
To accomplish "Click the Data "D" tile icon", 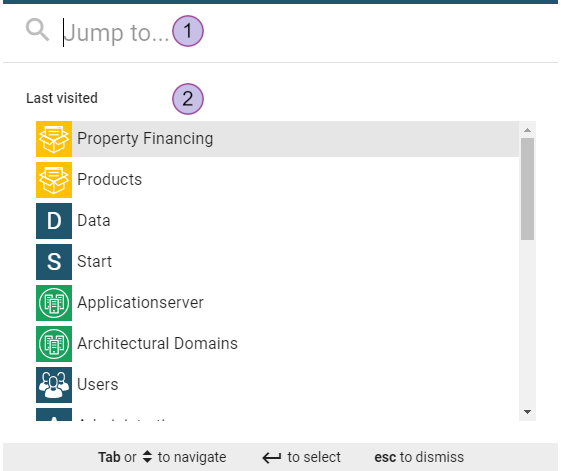I will click(x=54, y=221).
